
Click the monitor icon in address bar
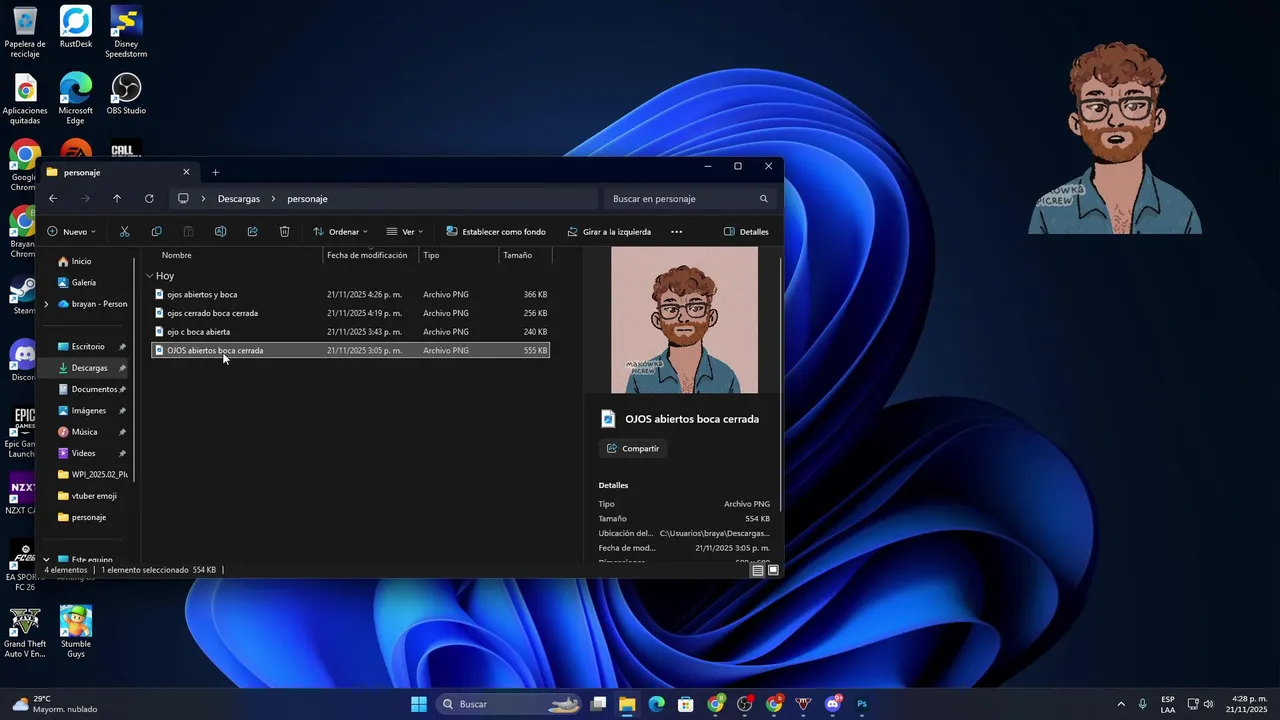pos(183,198)
